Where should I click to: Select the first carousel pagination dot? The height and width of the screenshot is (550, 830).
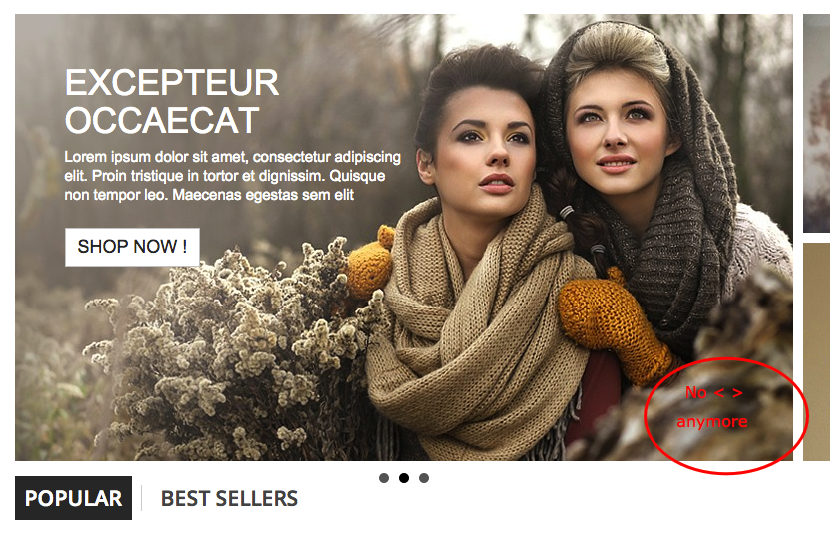pyautogui.click(x=384, y=478)
